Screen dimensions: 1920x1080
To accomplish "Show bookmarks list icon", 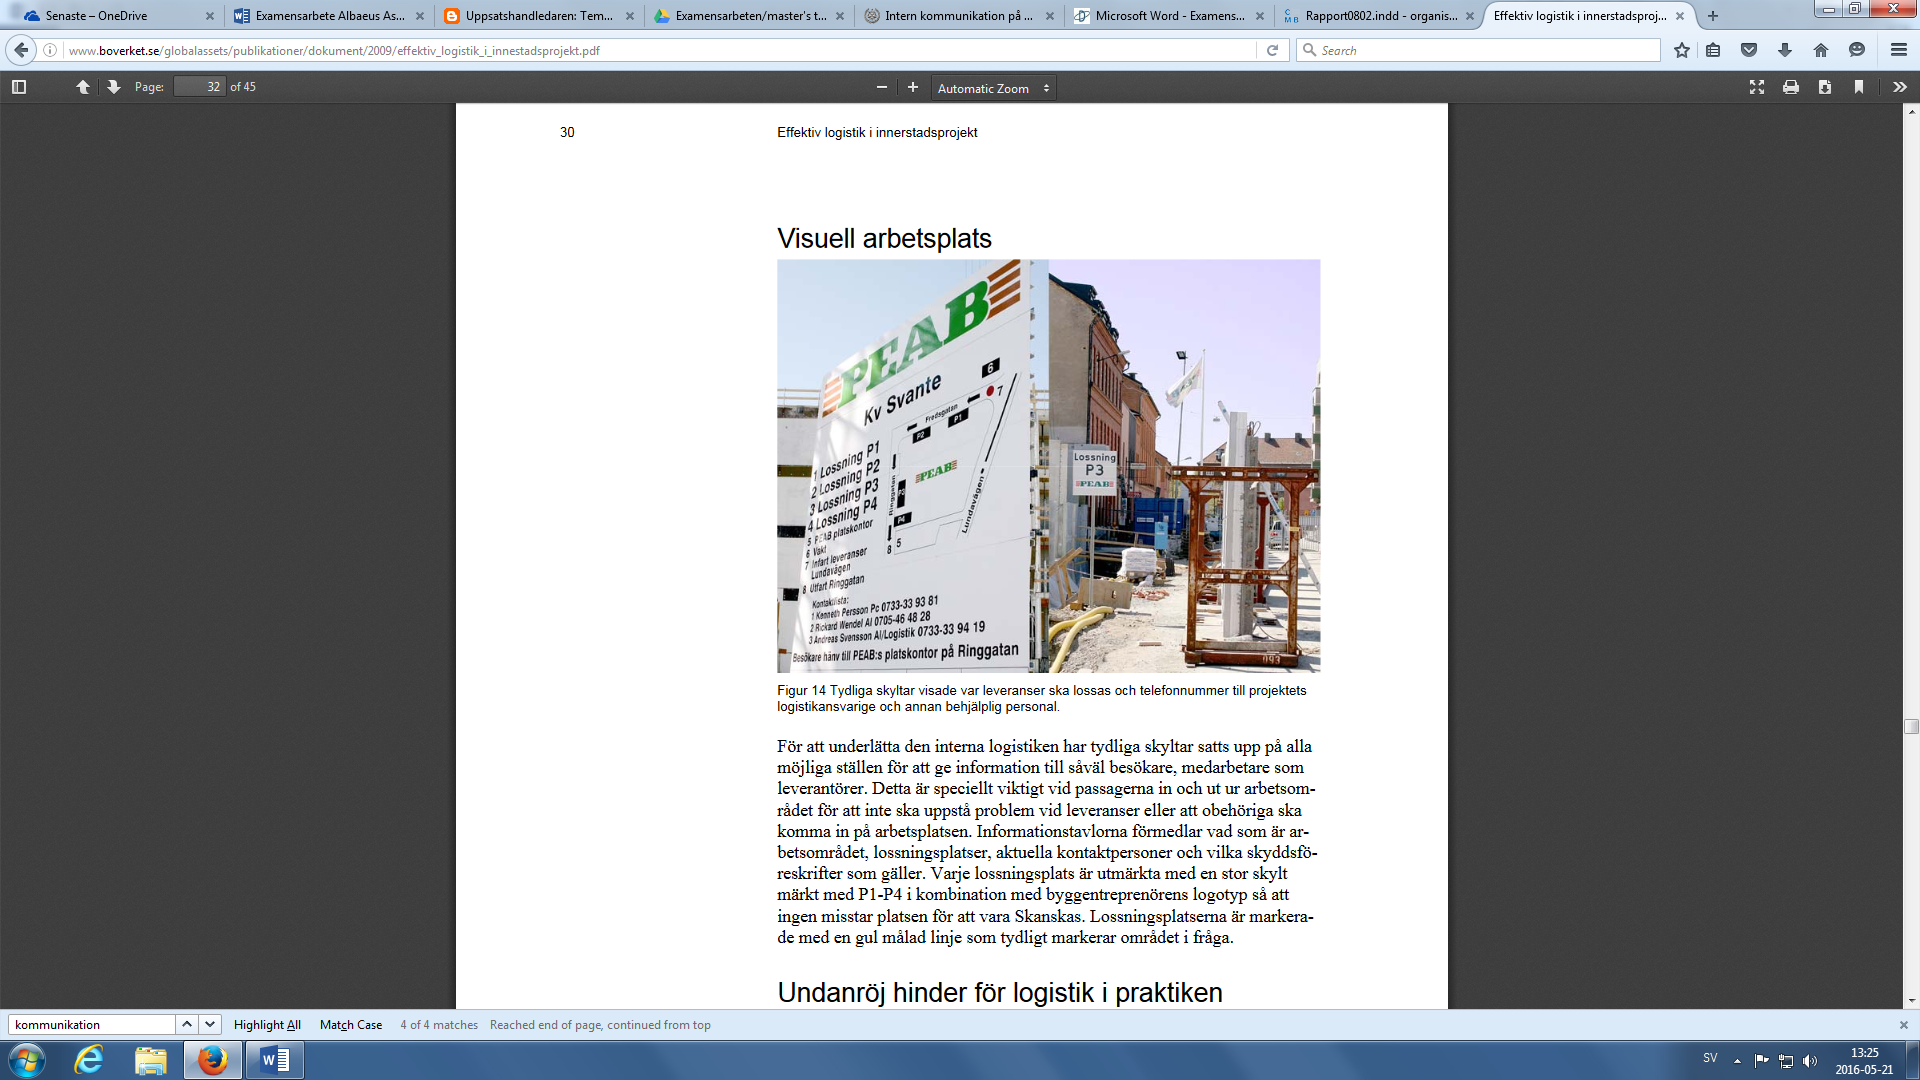I will point(1713,50).
